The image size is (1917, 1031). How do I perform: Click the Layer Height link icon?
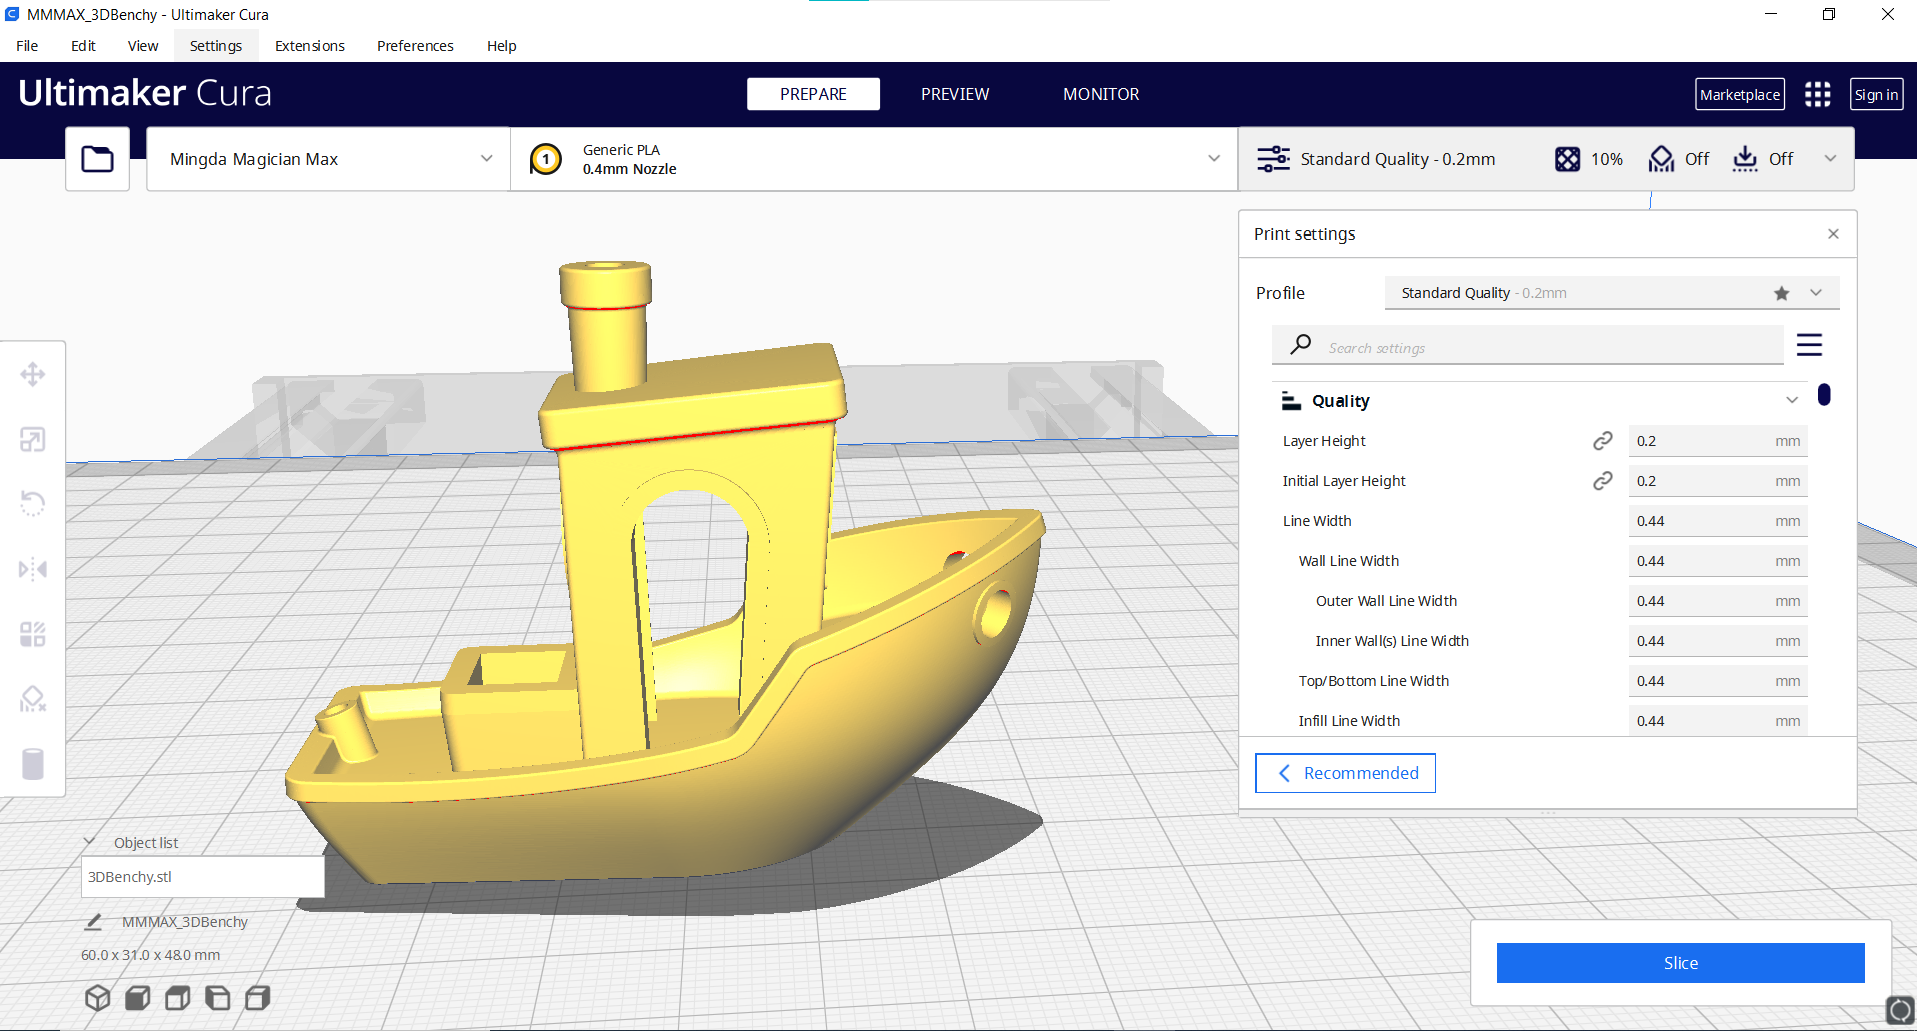(1602, 441)
